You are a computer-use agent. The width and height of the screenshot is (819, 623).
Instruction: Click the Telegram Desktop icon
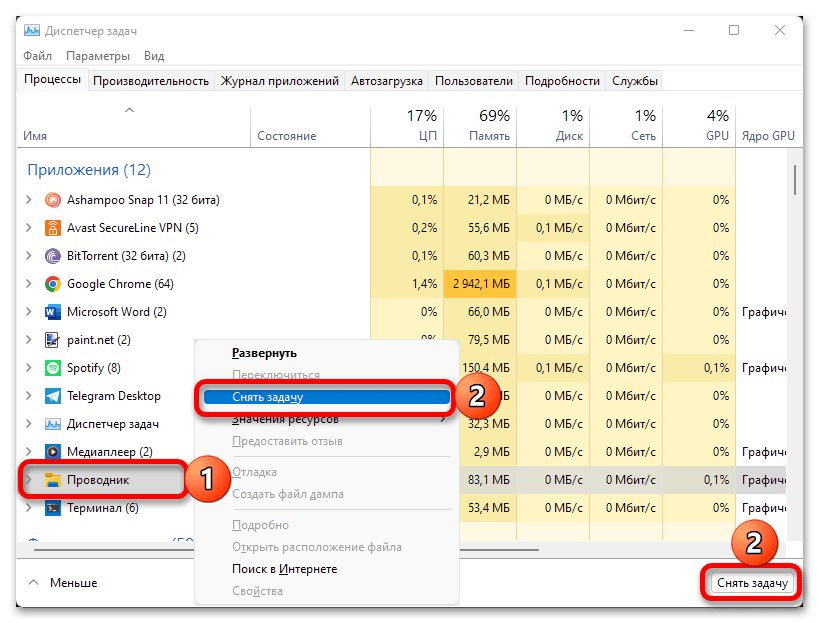(x=53, y=396)
